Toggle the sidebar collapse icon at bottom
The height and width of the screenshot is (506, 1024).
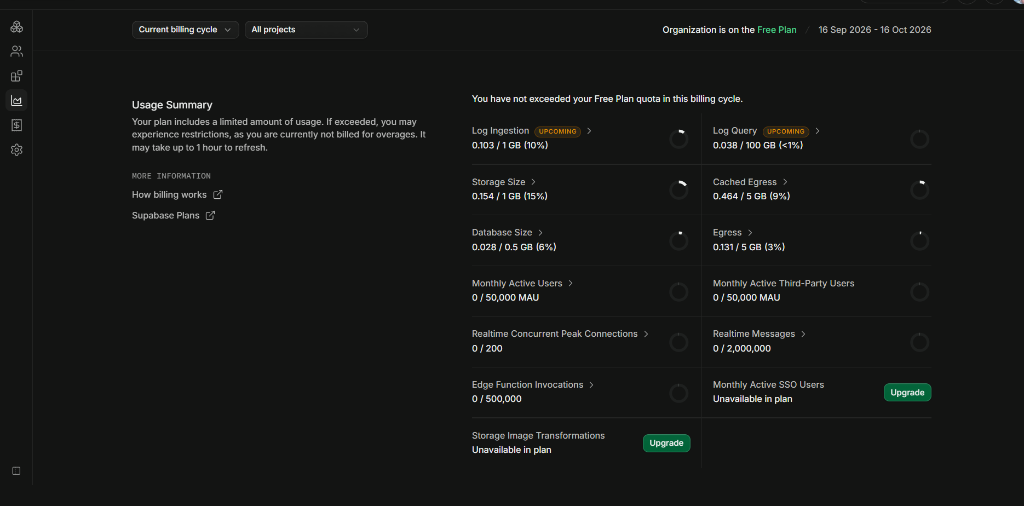[x=16, y=471]
